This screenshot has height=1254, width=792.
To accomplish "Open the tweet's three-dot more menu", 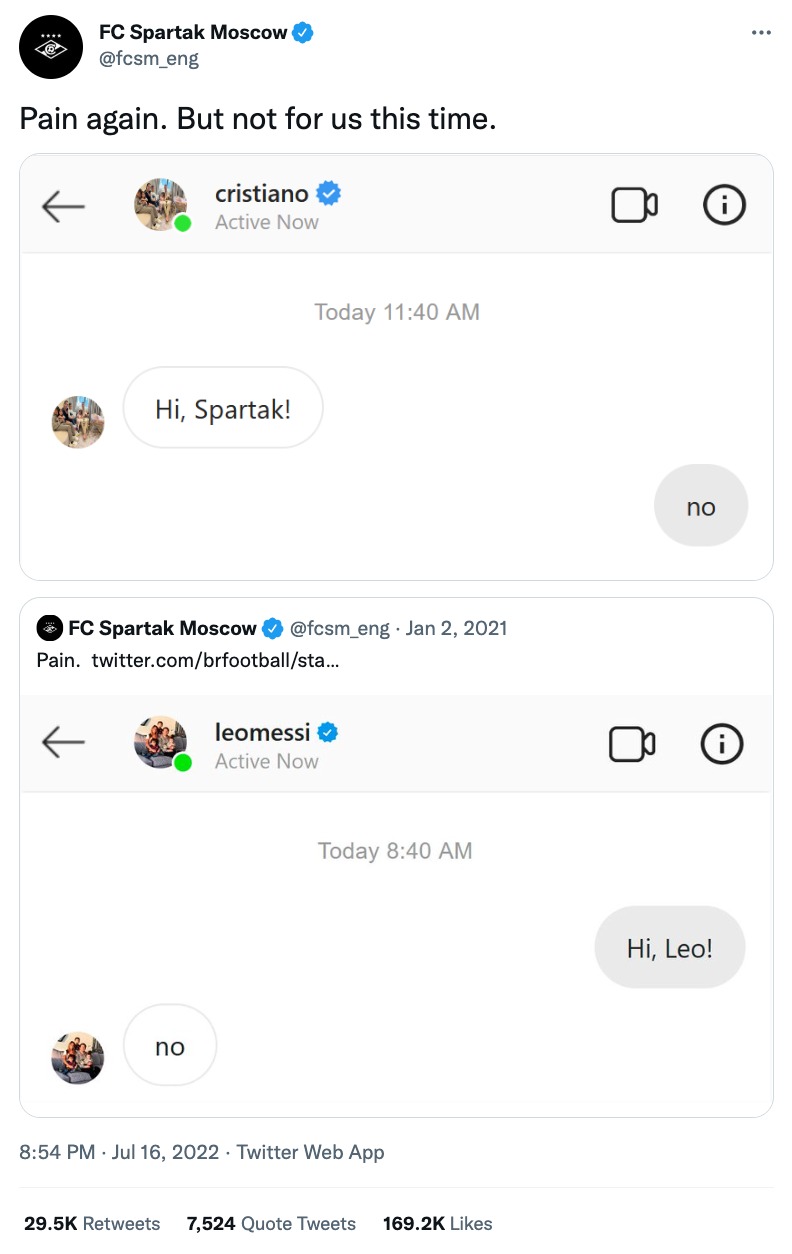I will 761,33.
